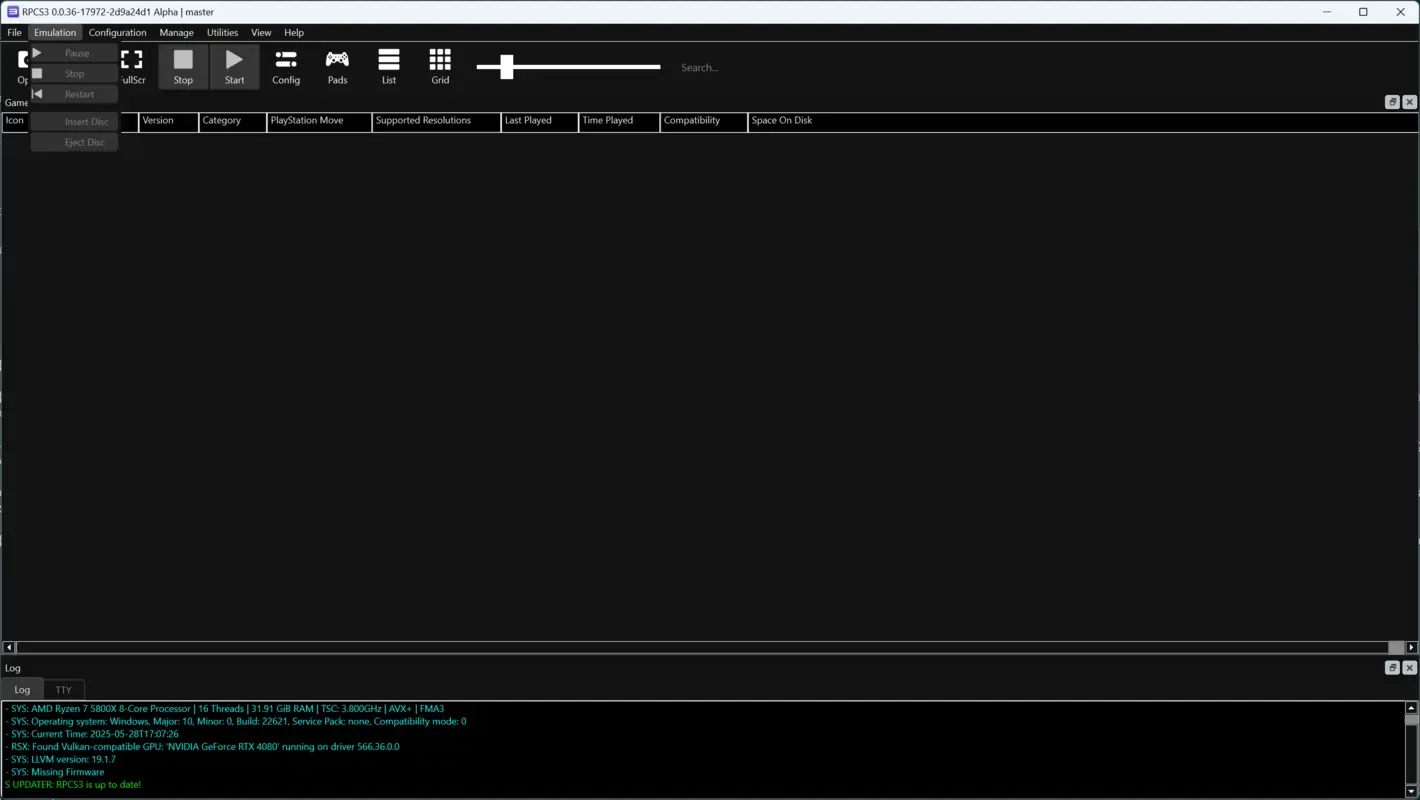Start emulation using the Start toolbar icon
The image size is (1420, 800).
point(234,66)
